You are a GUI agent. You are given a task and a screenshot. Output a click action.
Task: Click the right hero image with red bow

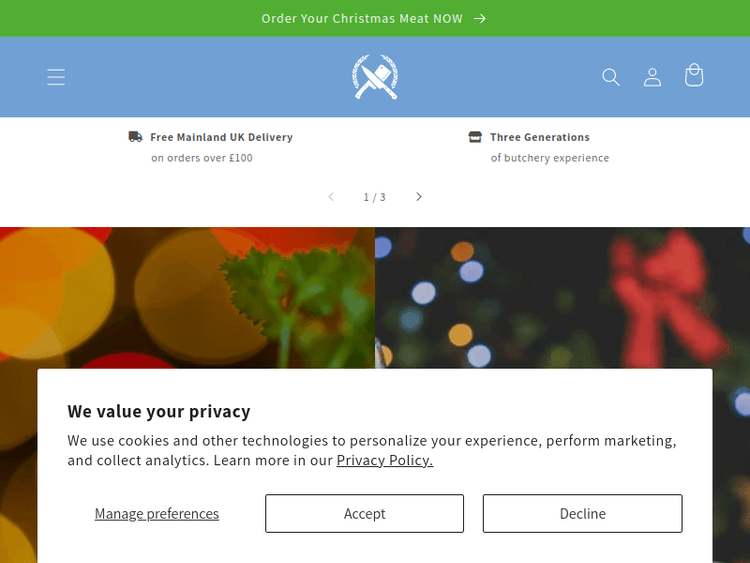(x=562, y=297)
